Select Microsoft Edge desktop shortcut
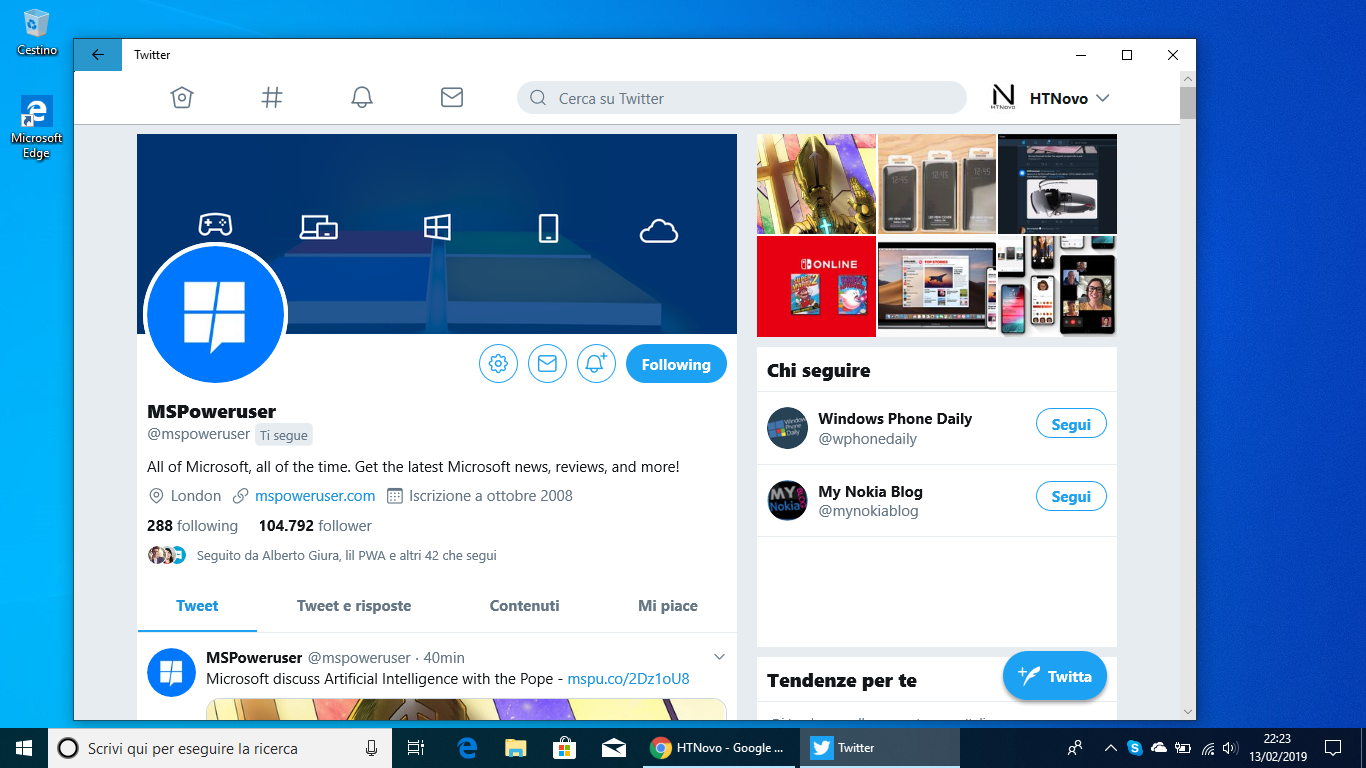The width and height of the screenshot is (1366, 768). (x=37, y=127)
